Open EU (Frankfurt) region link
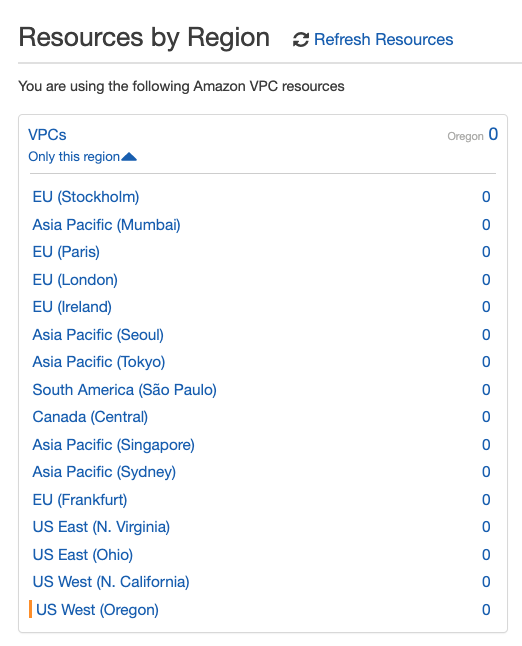 [80, 500]
